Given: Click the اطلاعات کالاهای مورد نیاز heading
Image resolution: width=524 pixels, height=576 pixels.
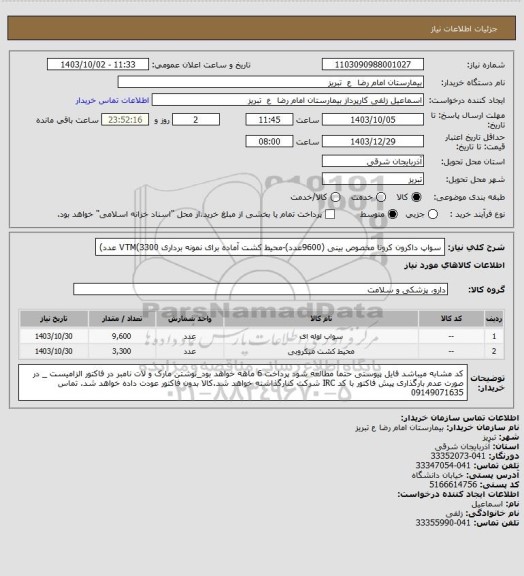Looking at the screenshot, I should point(454,265).
